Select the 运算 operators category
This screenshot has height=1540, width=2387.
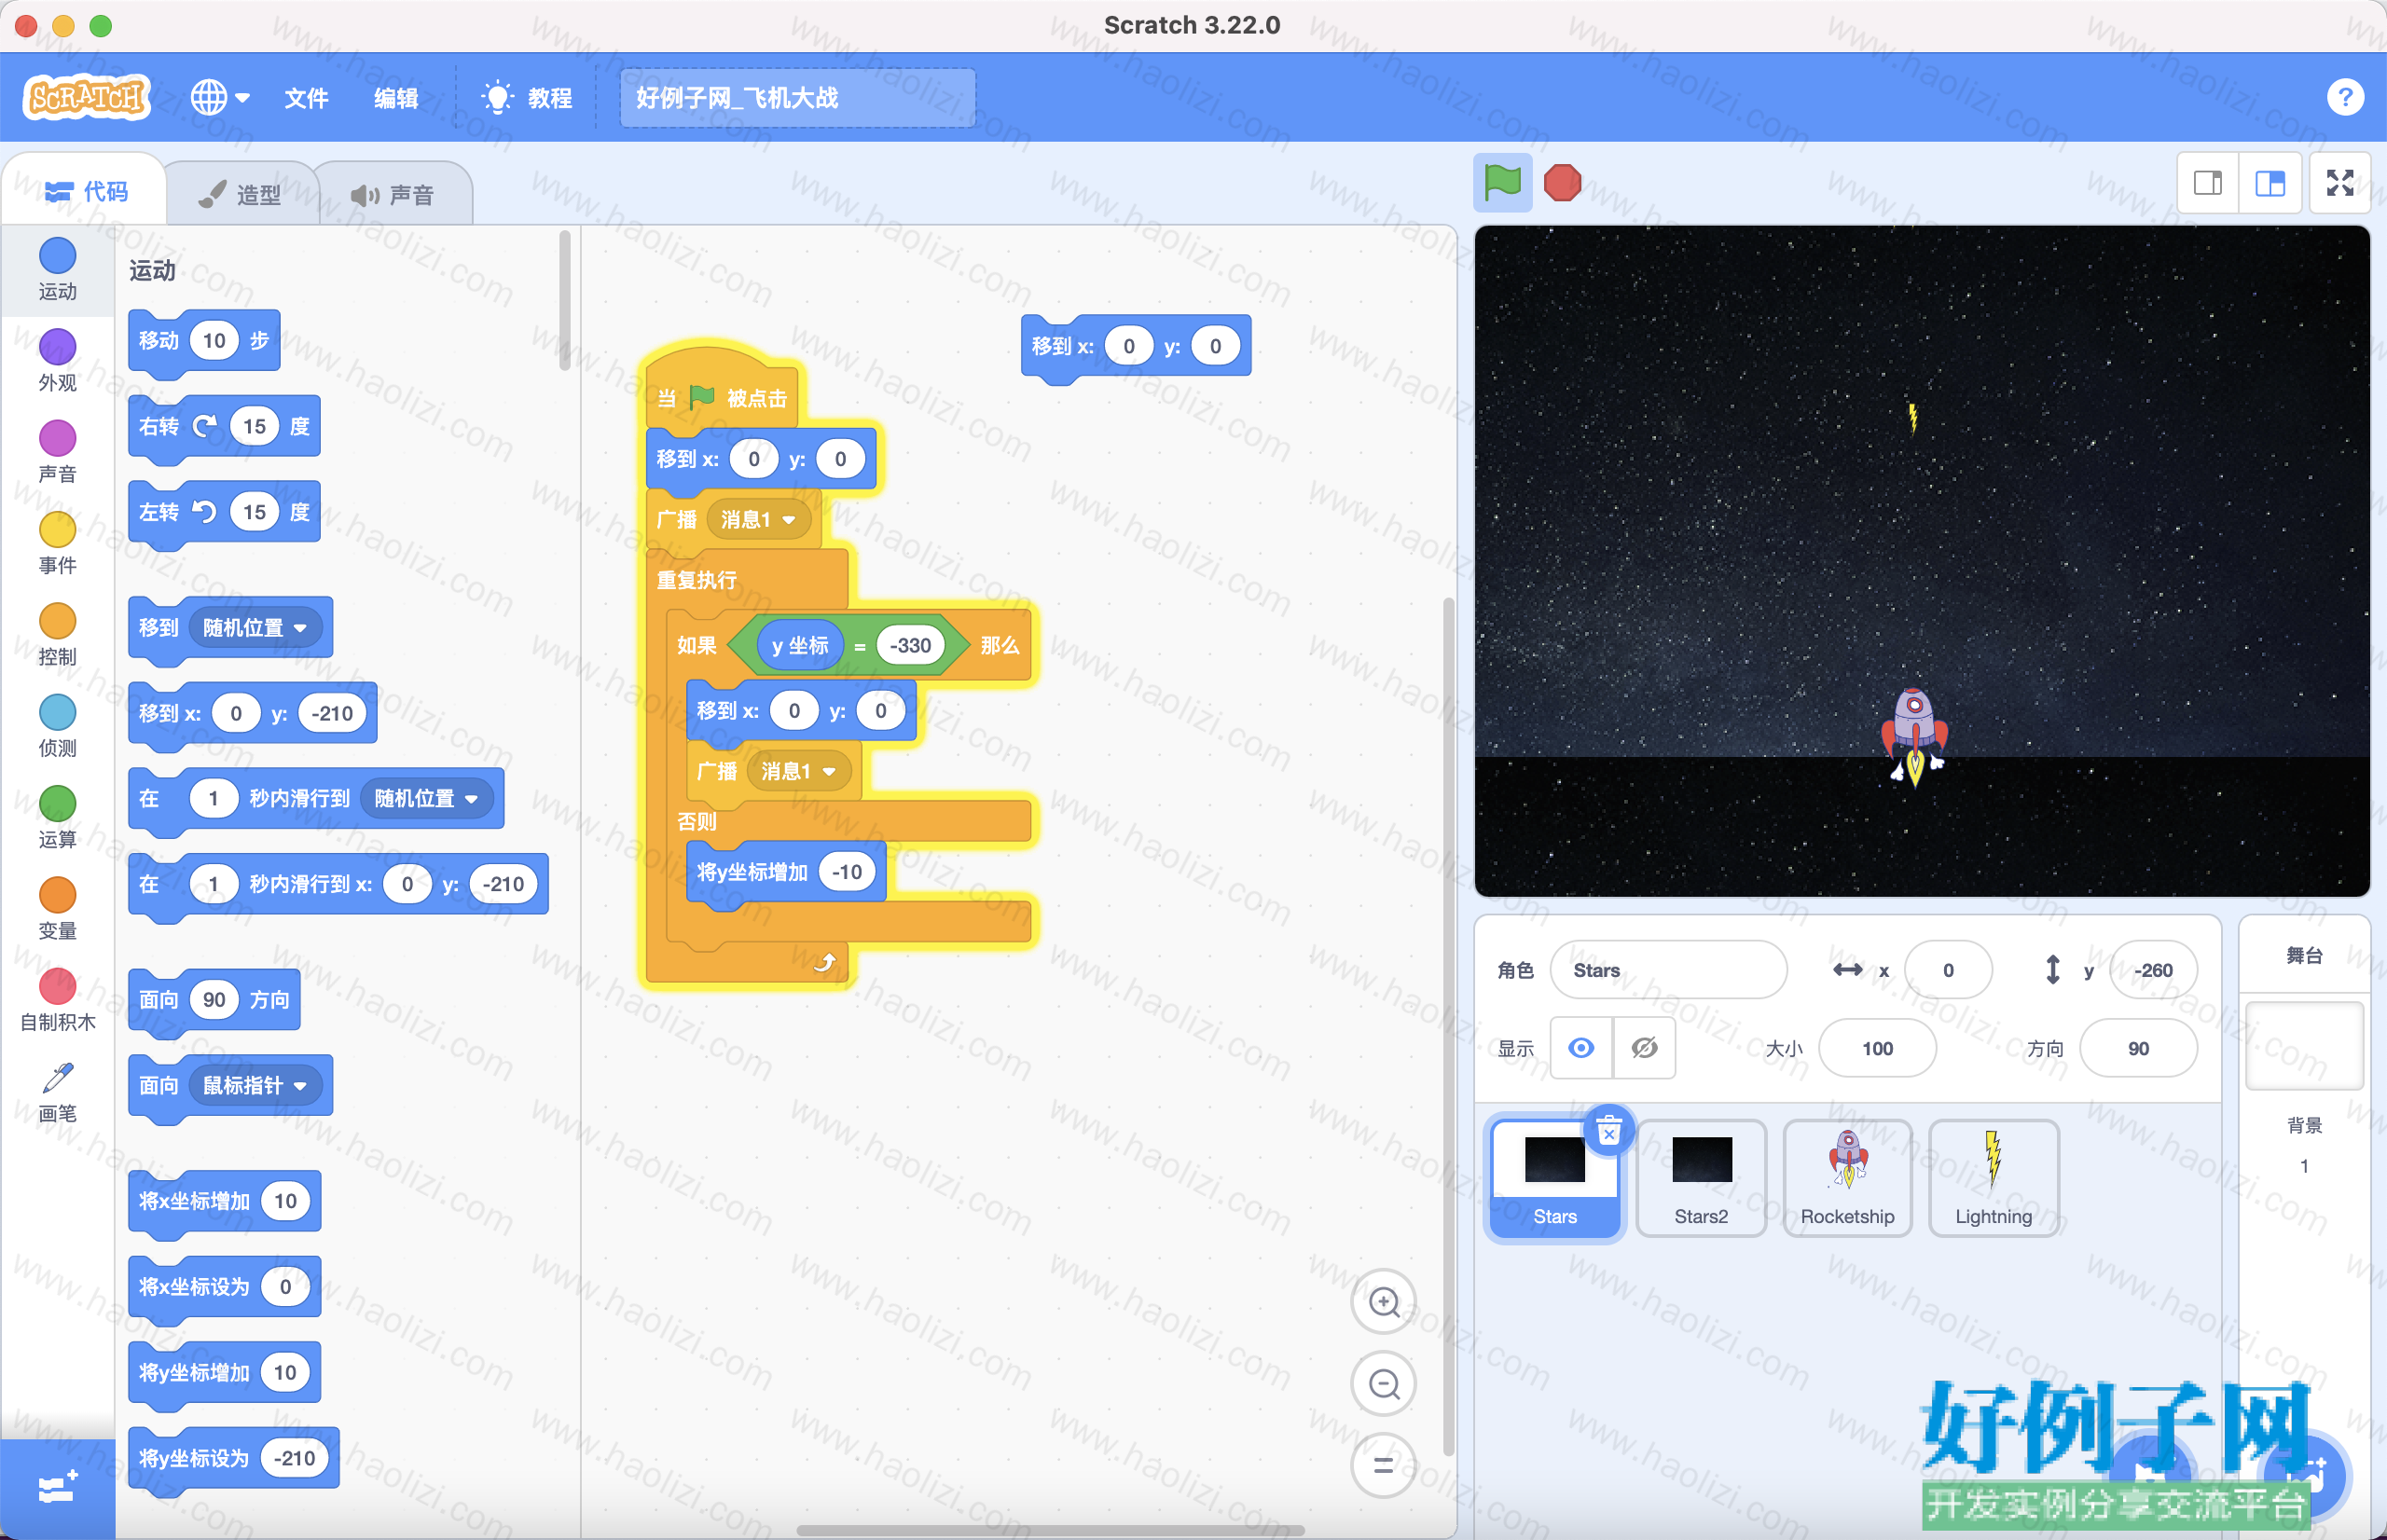58,818
